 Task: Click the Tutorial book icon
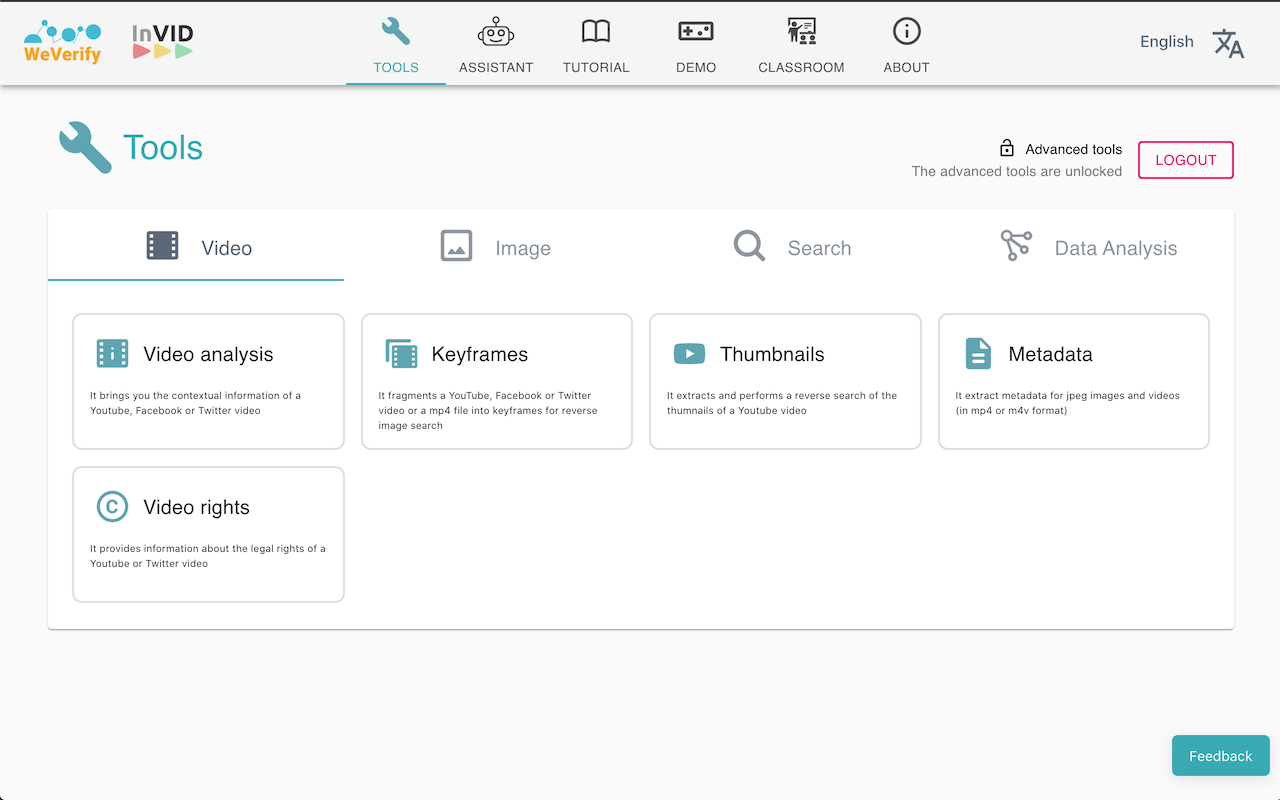(595, 31)
